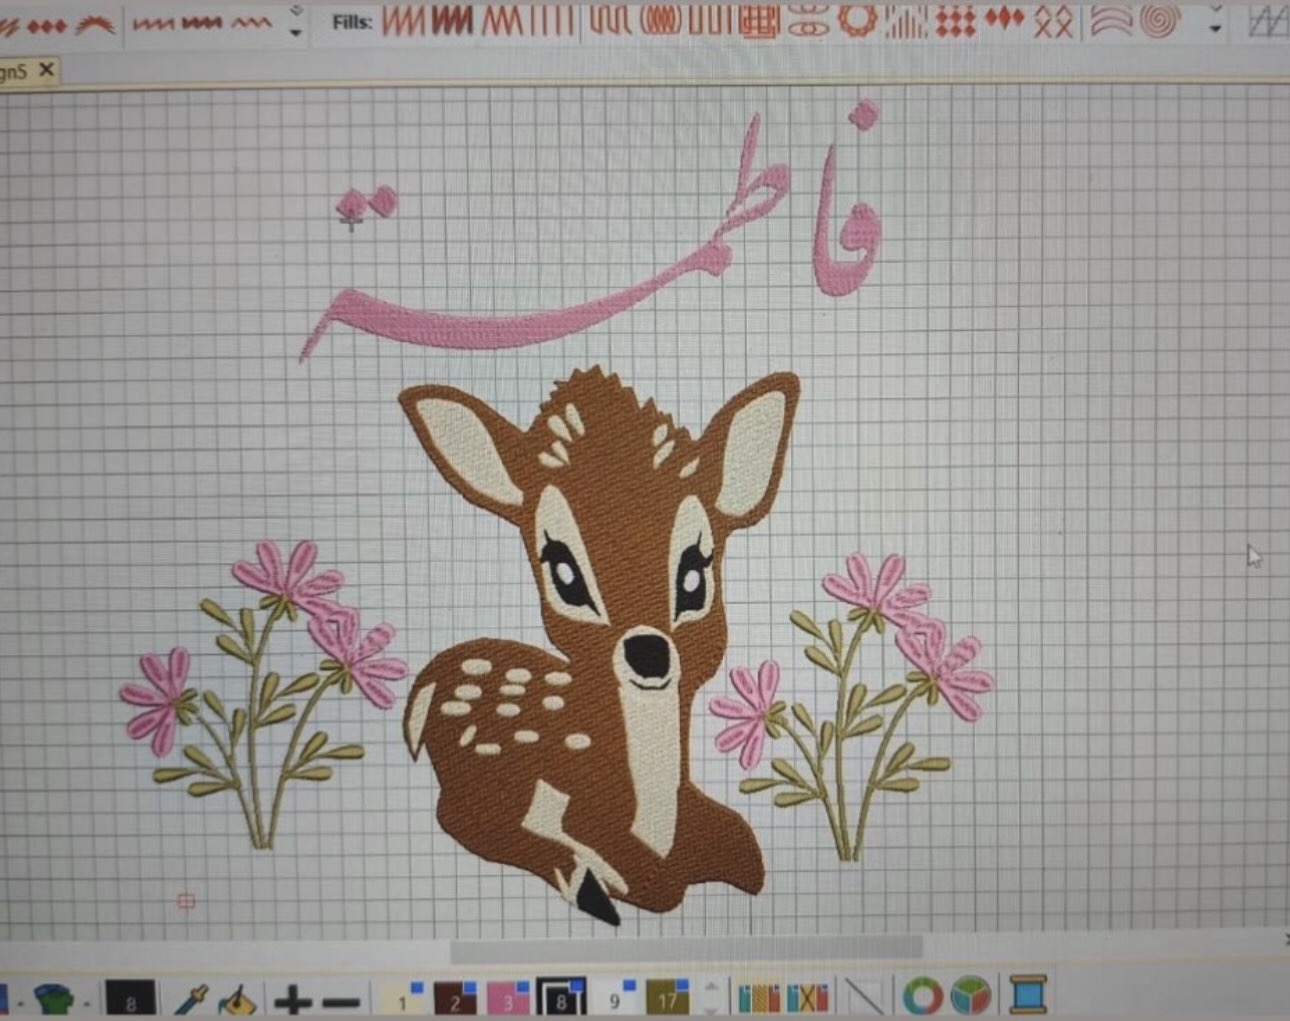Pick dark brown color swatch 2
1290x1021 pixels.
tap(457, 998)
